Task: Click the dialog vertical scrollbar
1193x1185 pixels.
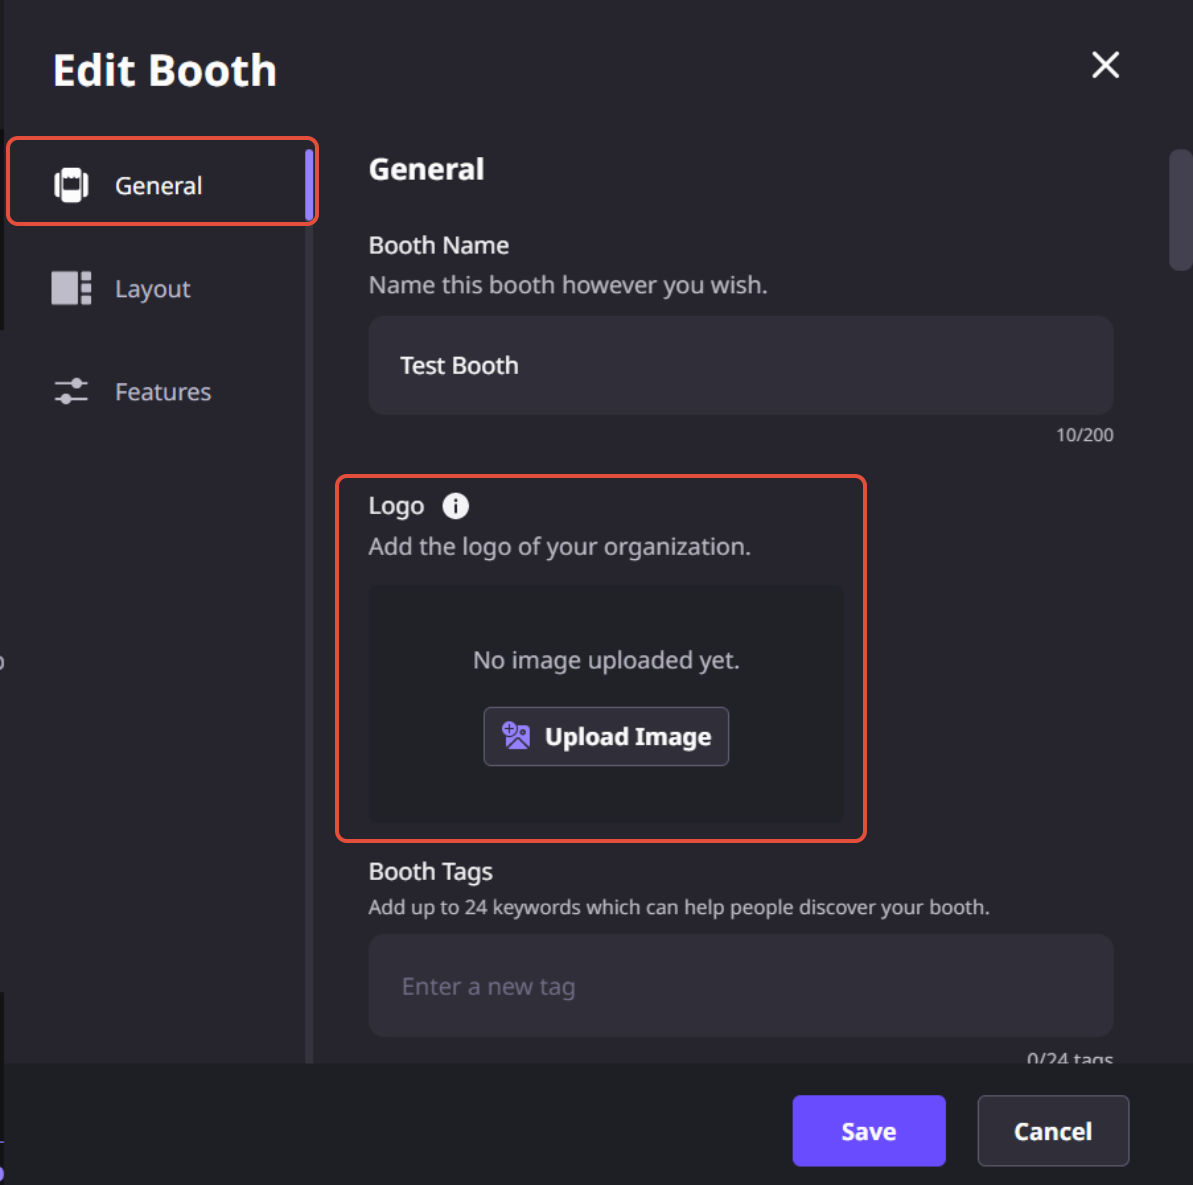Action: [1180, 210]
